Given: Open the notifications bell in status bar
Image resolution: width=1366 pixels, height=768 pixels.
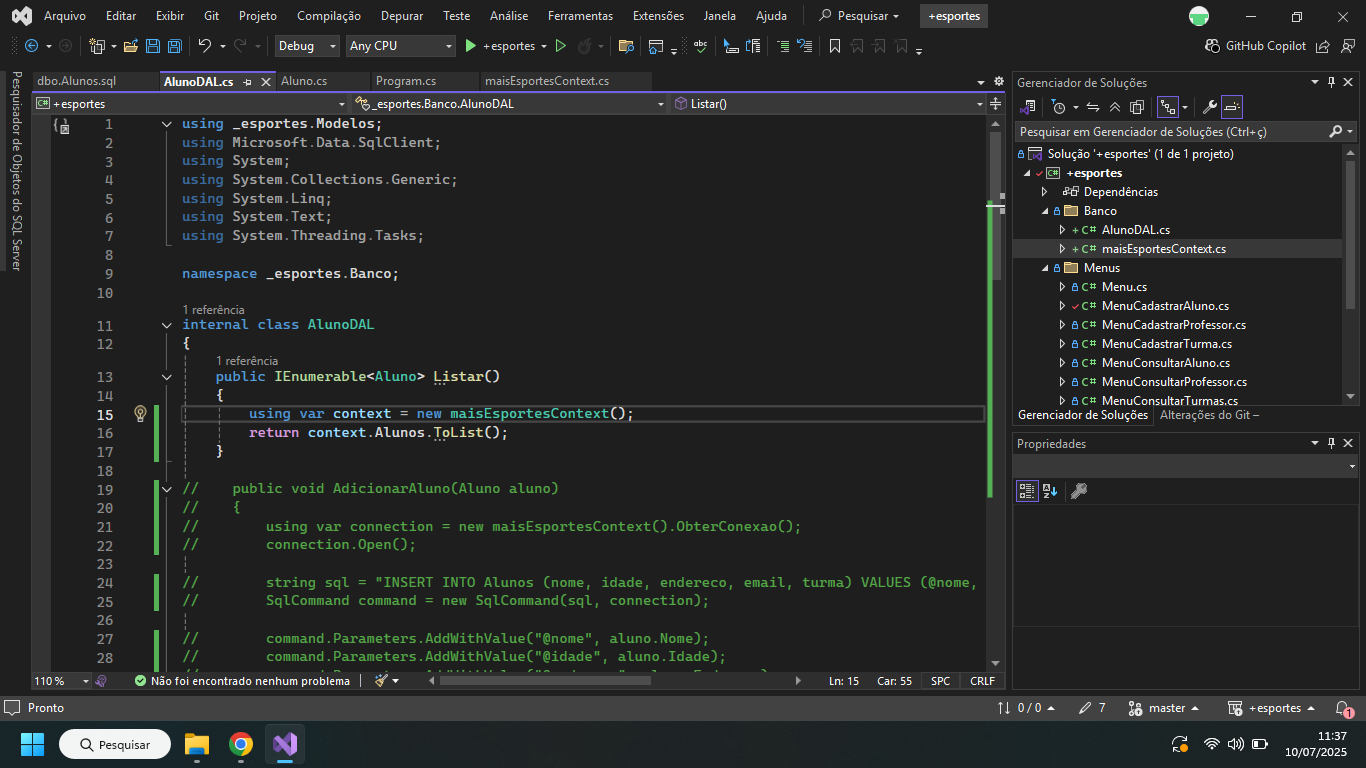Looking at the screenshot, I should tap(1343, 708).
